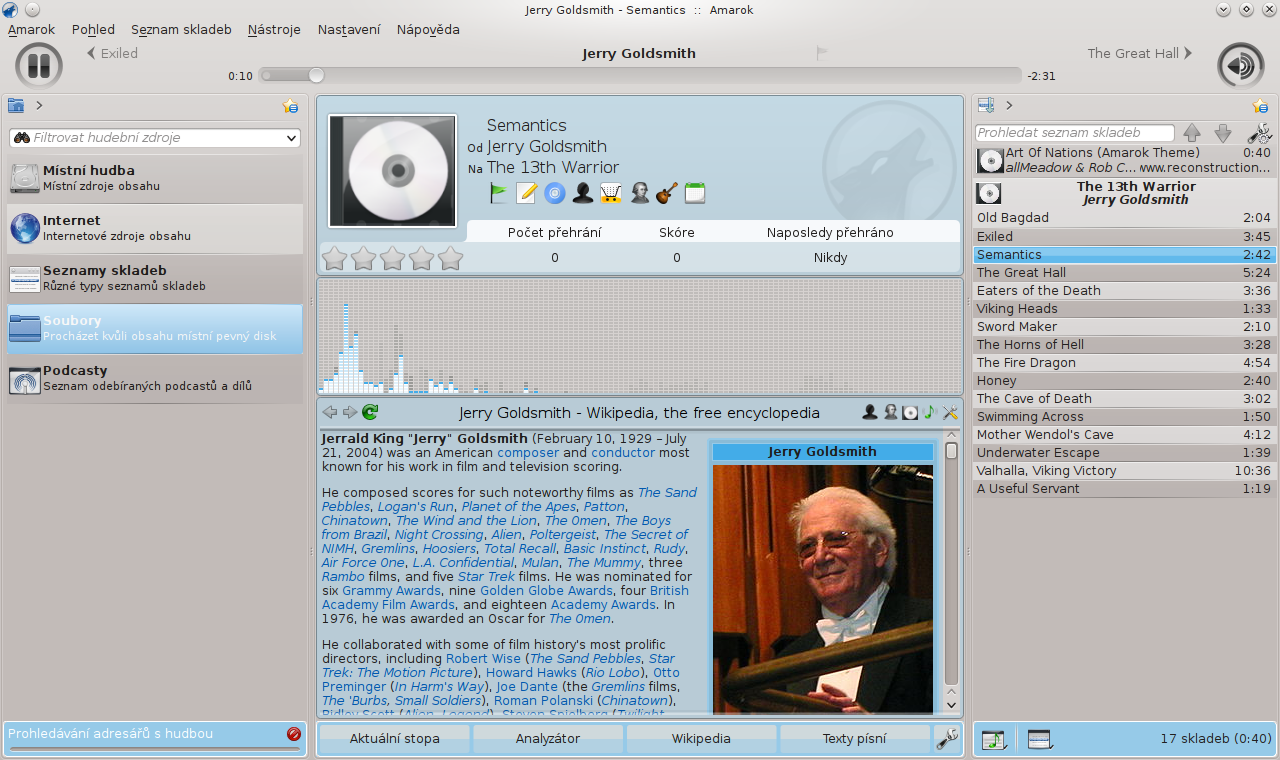Open the Nástroje menu
This screenshot has height=760, width=1280.
coord(274,29)
